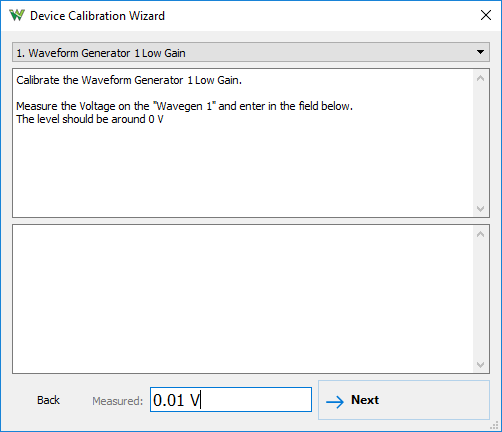The height and width of the screenshot is (432, 502).
Task: Click inside the empty lower log text area
Action: point(243,299)
